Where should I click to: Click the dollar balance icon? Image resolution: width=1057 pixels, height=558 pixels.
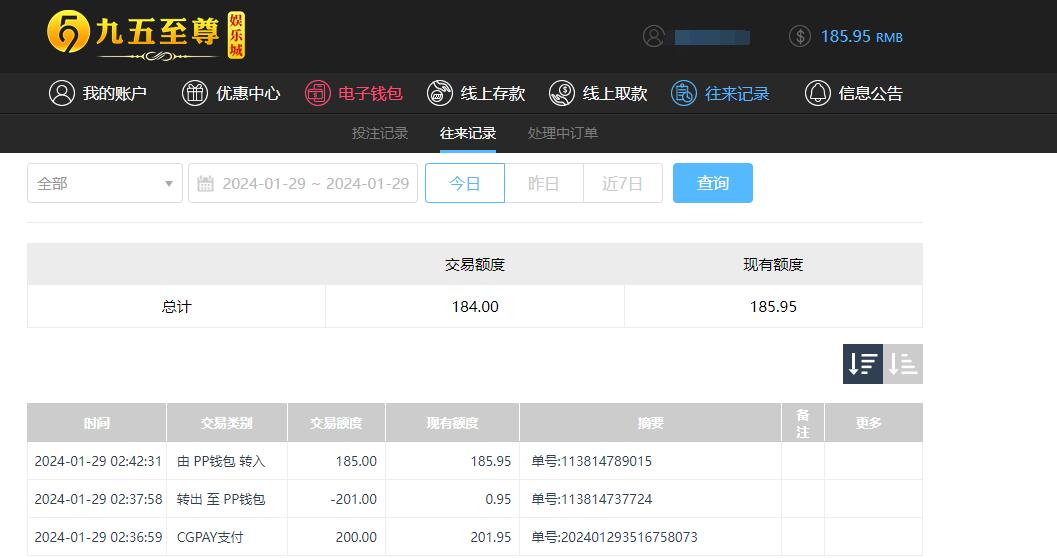(x=799, y=36)
